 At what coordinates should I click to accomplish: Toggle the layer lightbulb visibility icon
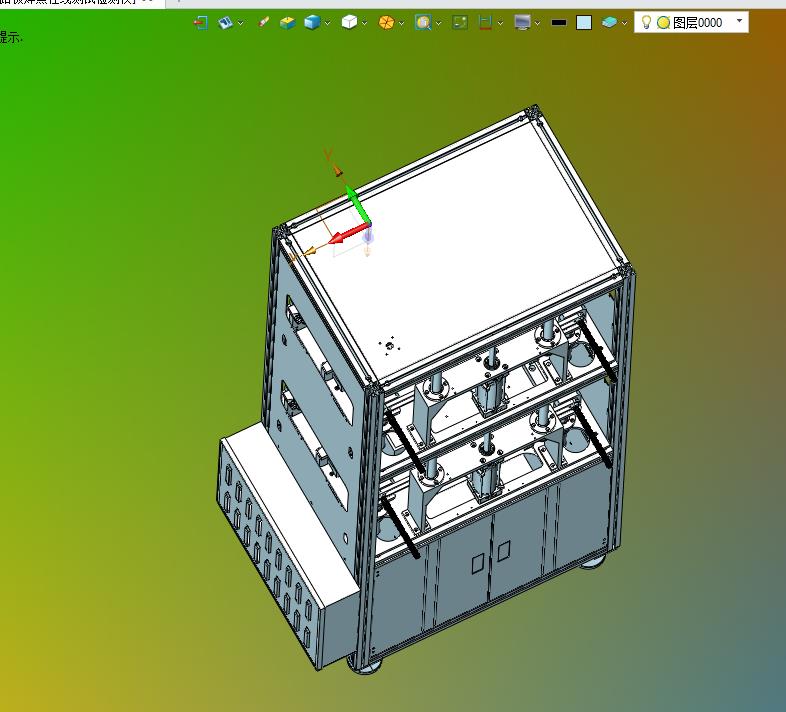pos(646,22)
